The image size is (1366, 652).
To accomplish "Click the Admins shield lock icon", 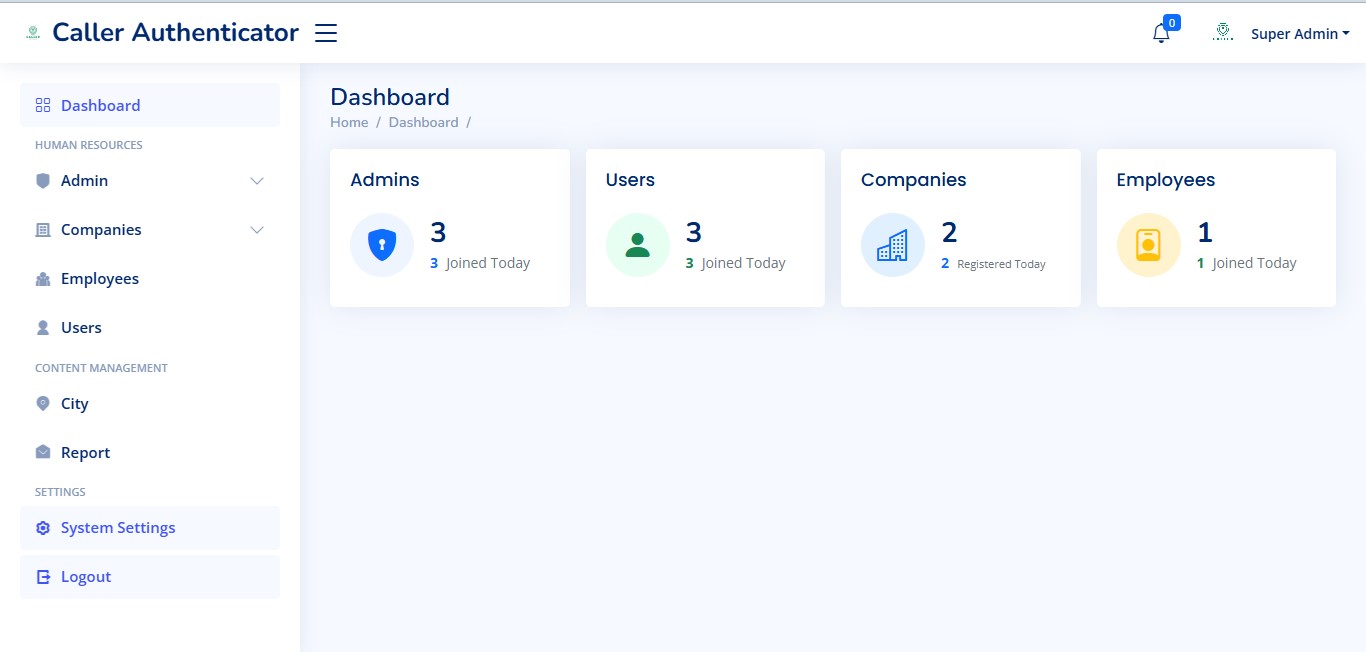I will pyautogui.click(x=382, y=245).
